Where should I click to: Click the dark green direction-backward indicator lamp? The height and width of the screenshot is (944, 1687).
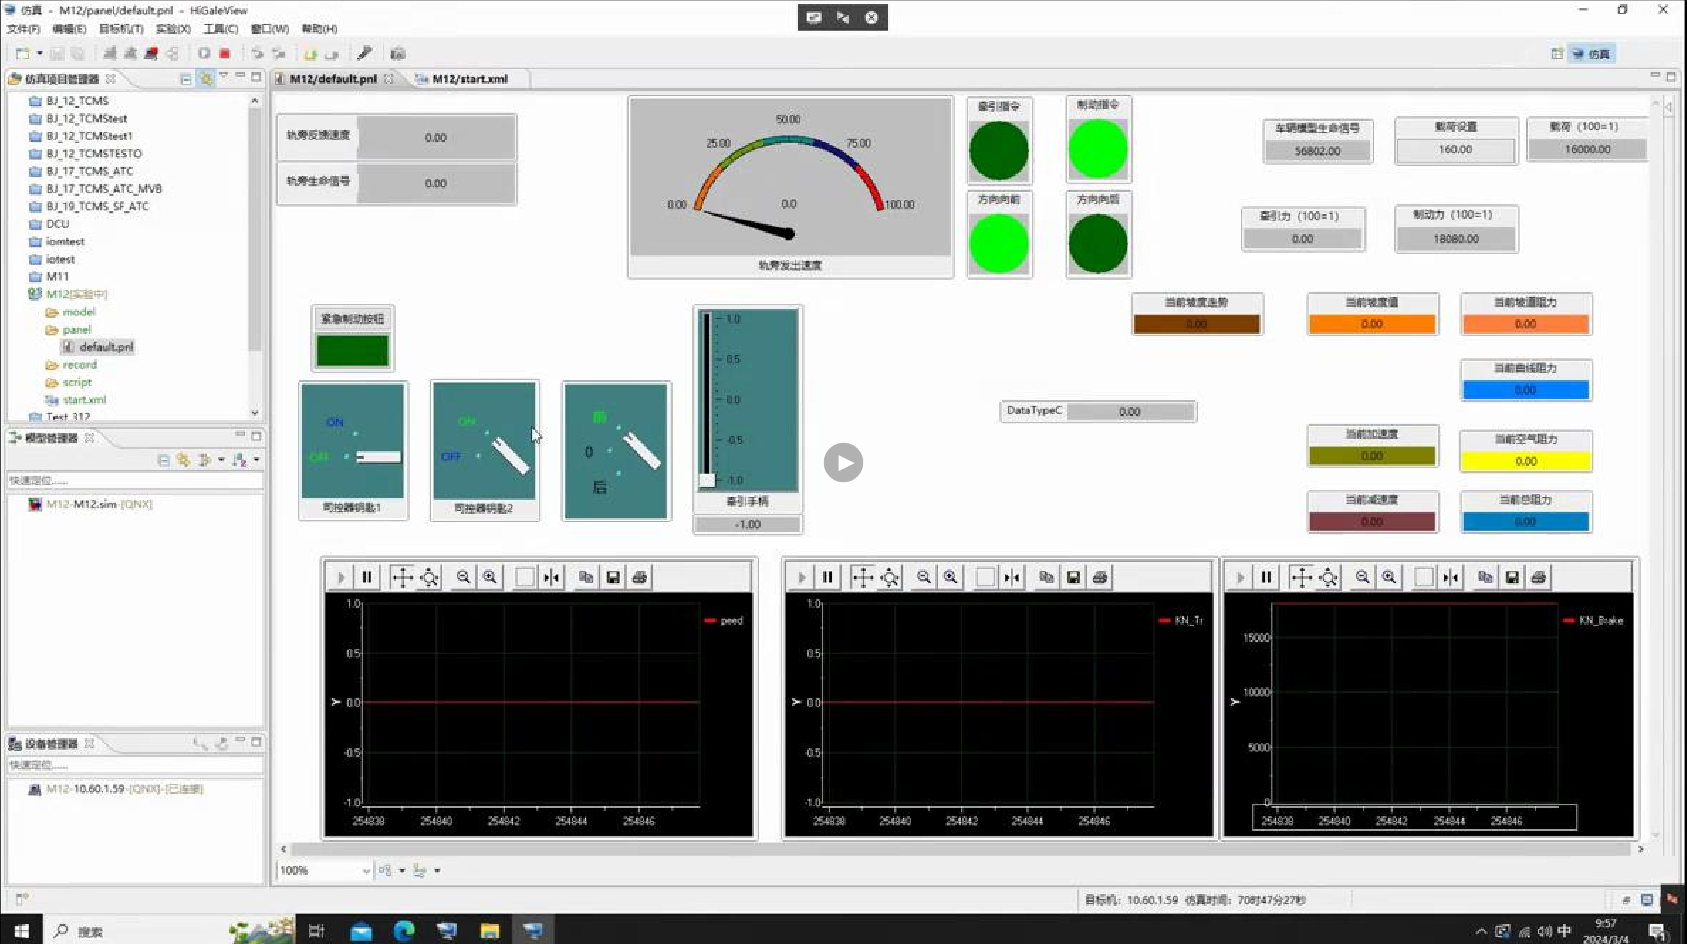1098,243
